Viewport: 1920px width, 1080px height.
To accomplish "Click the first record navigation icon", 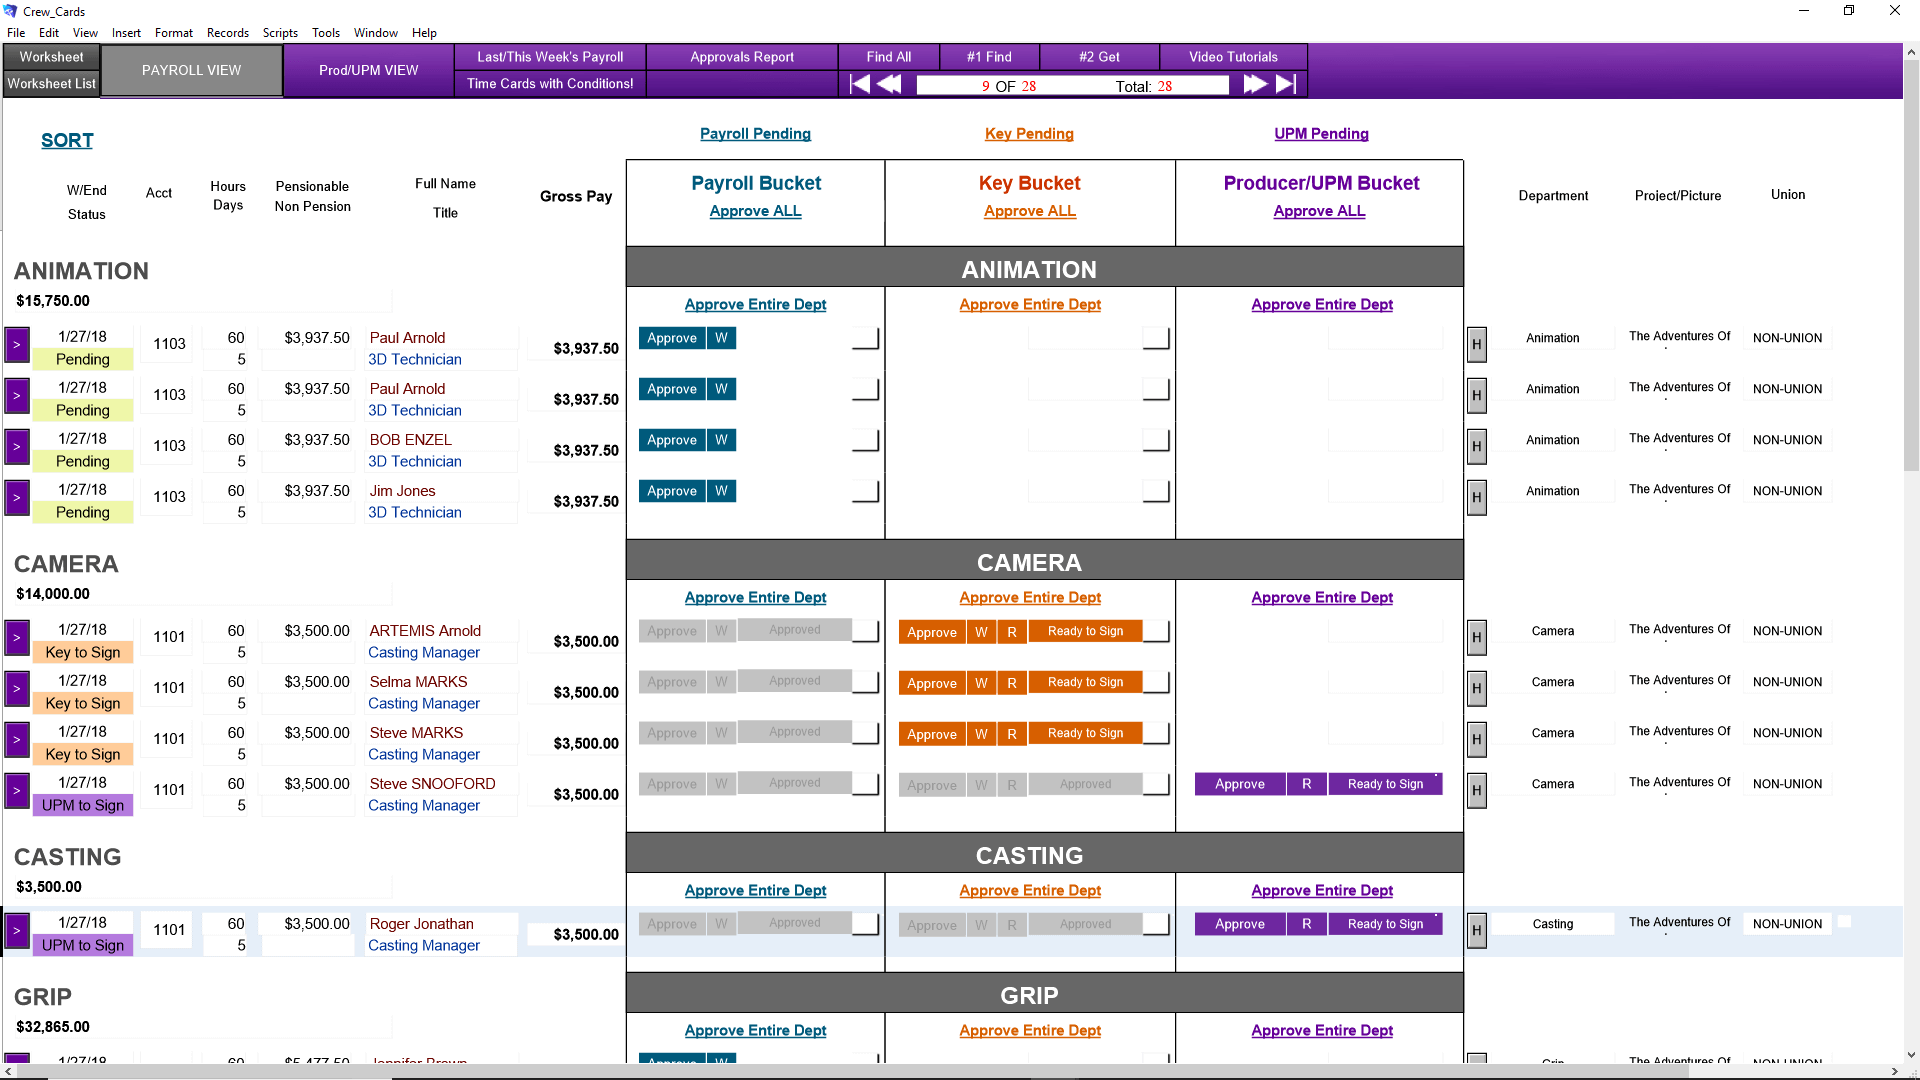I will pyautogui.click(x=860, y=84).
